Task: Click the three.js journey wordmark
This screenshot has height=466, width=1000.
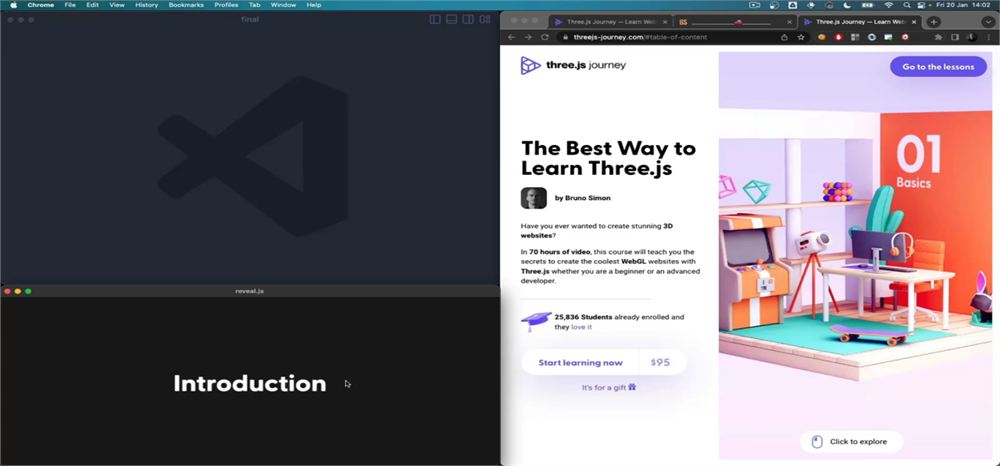Action: click(586, 65)
